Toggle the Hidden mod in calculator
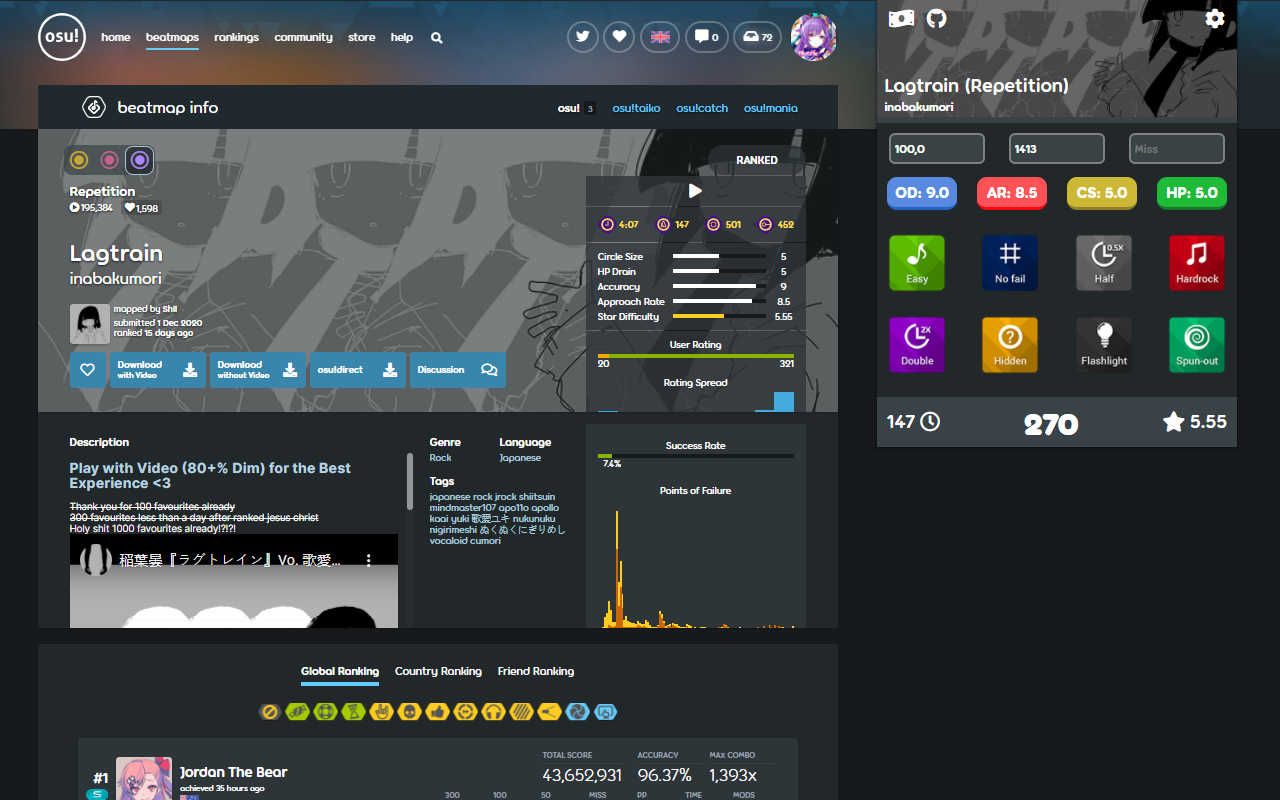This screenshot has height=800, width=1280. [1010, 345]
